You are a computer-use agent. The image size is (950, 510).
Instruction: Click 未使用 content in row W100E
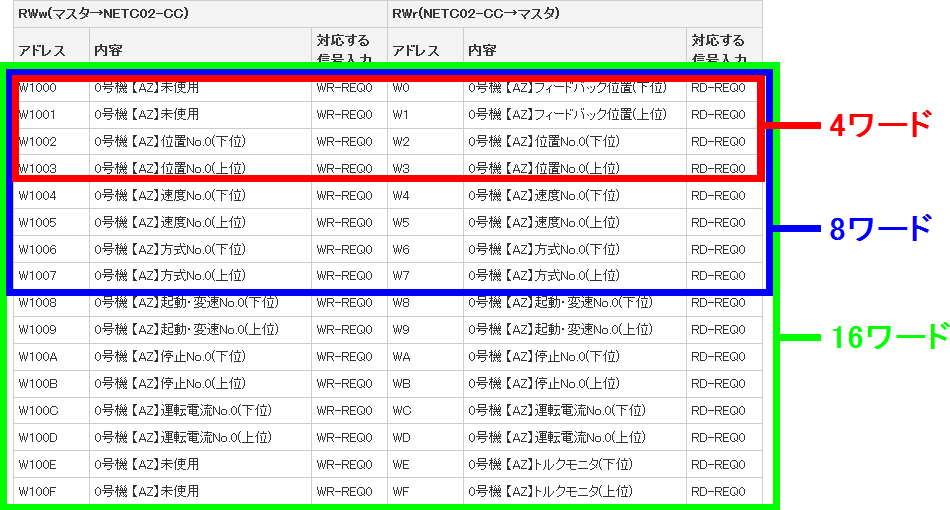point(200,465)
